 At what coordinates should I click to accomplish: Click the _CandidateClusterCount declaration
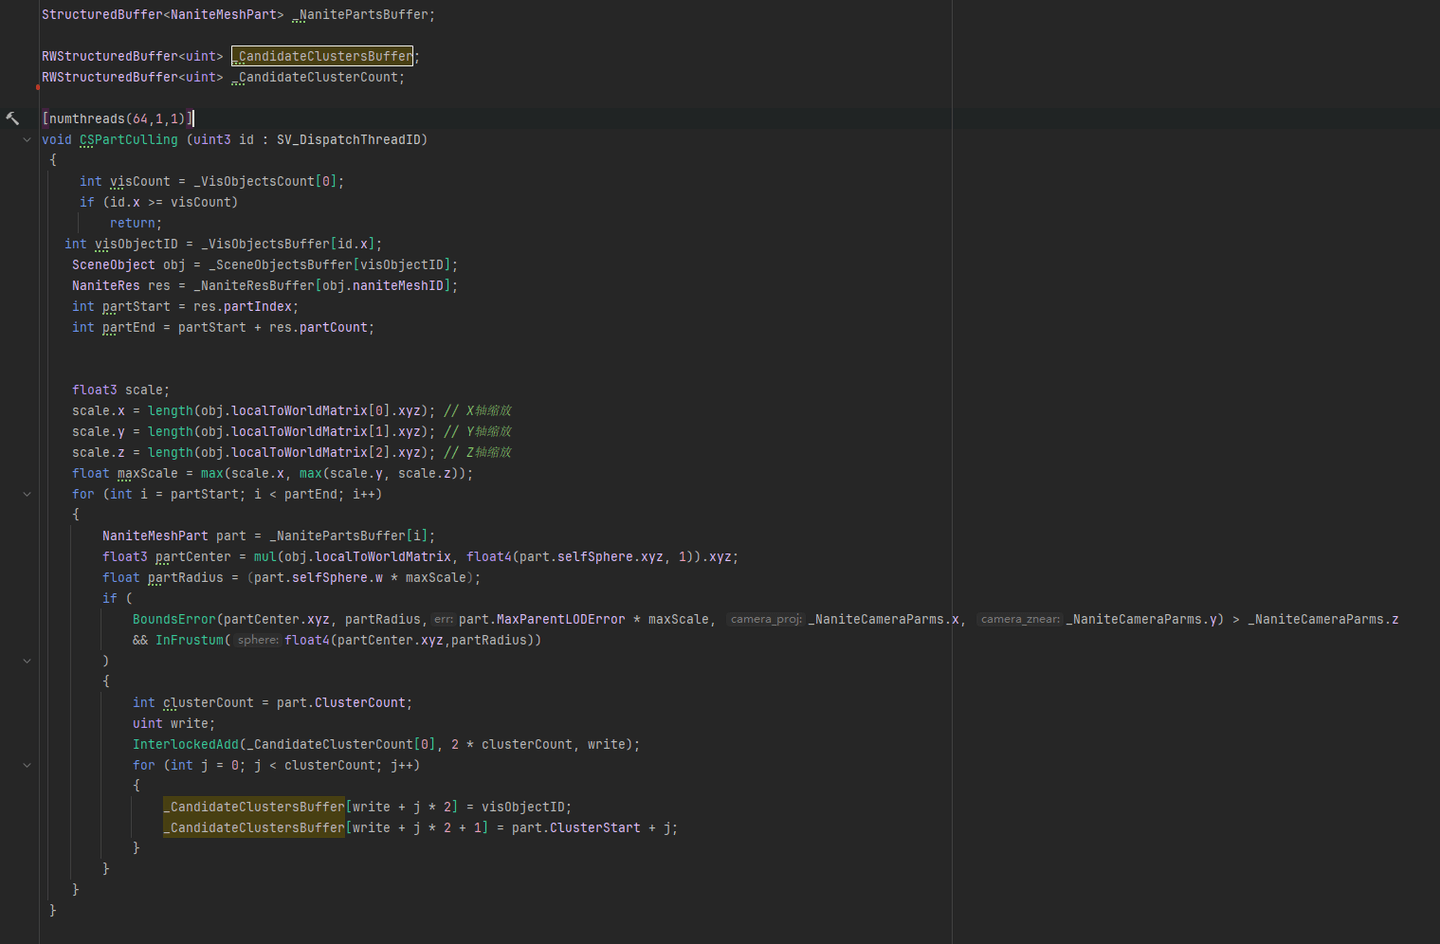(x=317, y=78)
